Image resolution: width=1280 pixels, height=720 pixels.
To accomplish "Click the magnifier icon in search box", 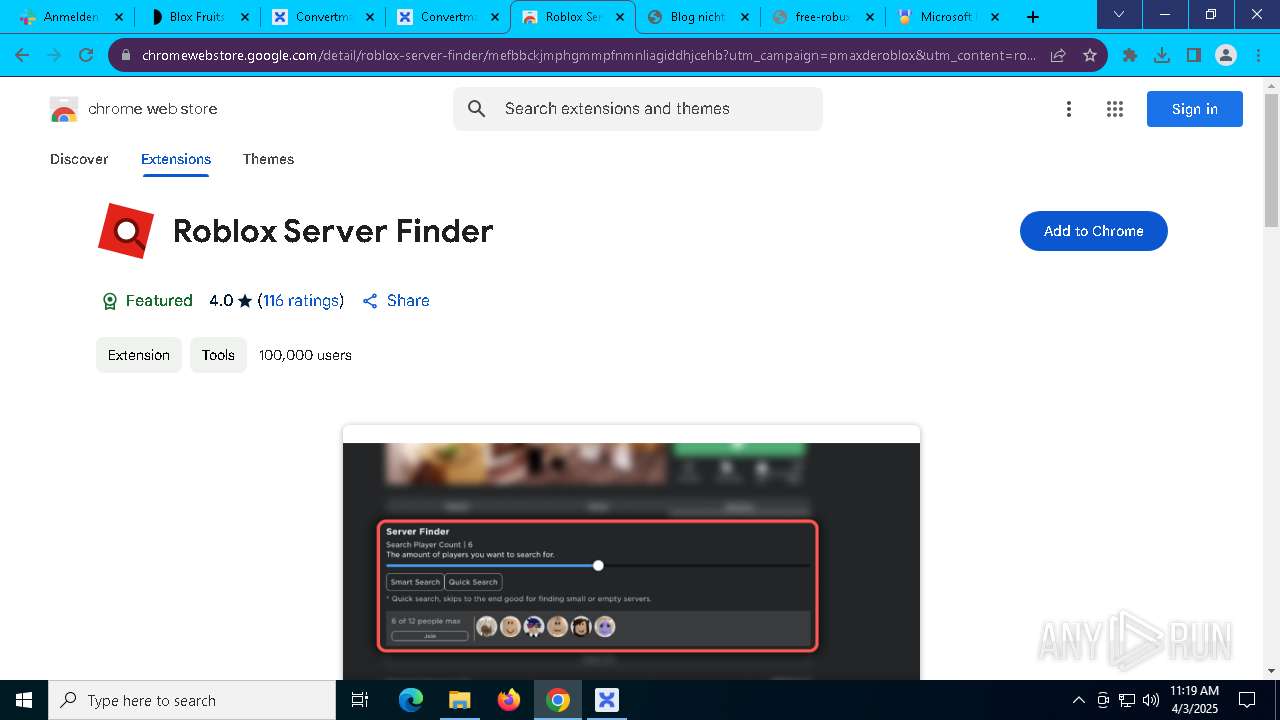I will 477,109.
